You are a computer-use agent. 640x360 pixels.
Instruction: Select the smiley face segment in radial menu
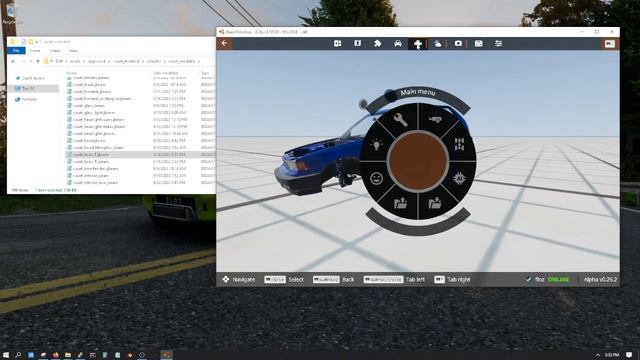point(376,178)
